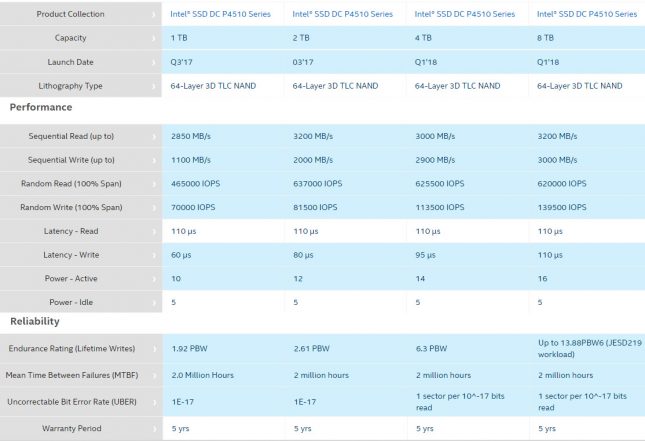Expand the Warranty Period row chevron
Image resolution: width=645 pixels, height=441 pixels.
[154, 429]
